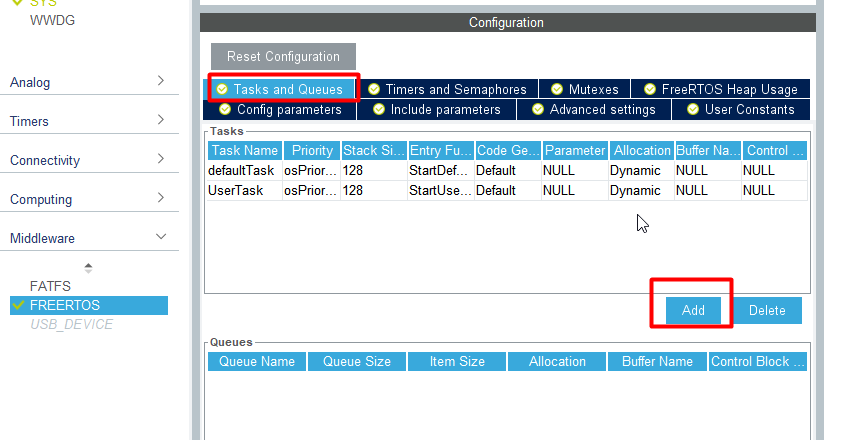Click the Queue Size column header
This screenshot has width=868, height=440.
pos(357,361)
